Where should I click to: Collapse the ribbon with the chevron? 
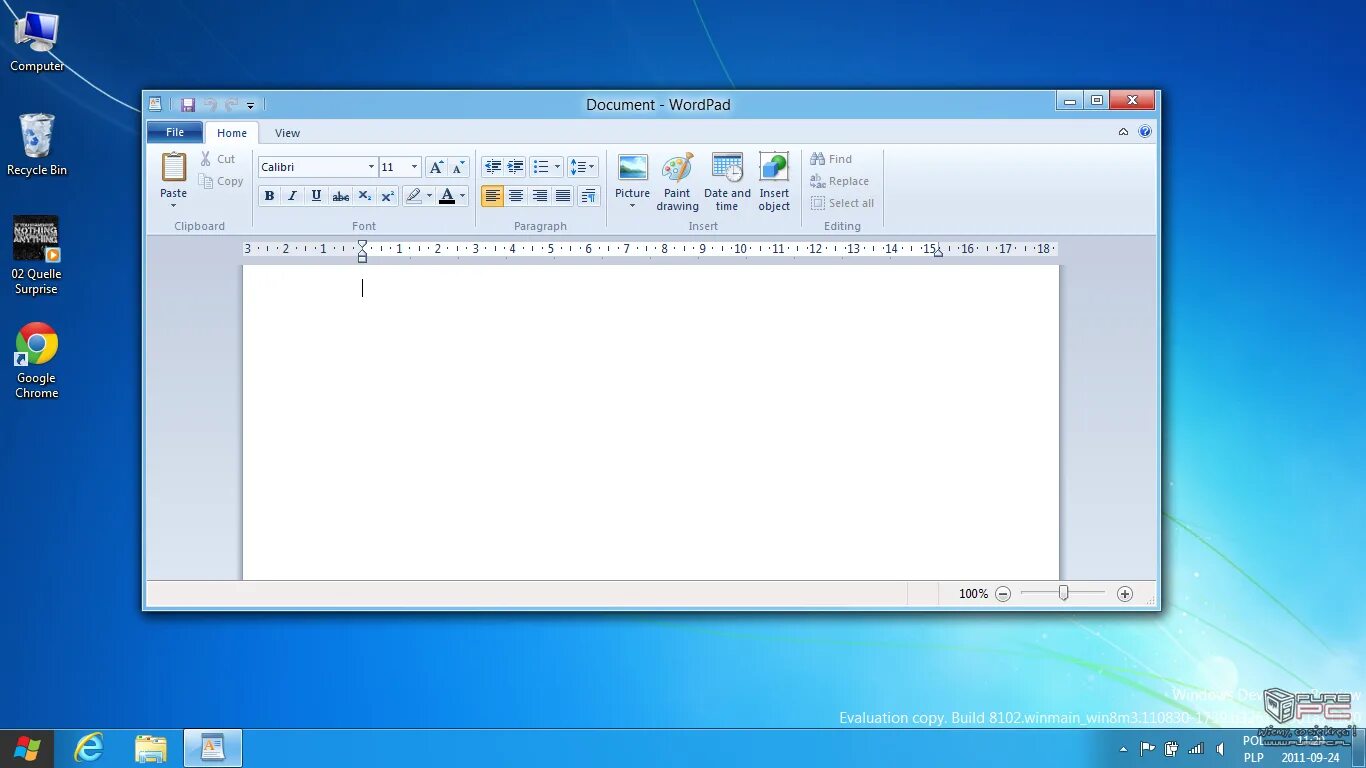tap(1123, 132)
